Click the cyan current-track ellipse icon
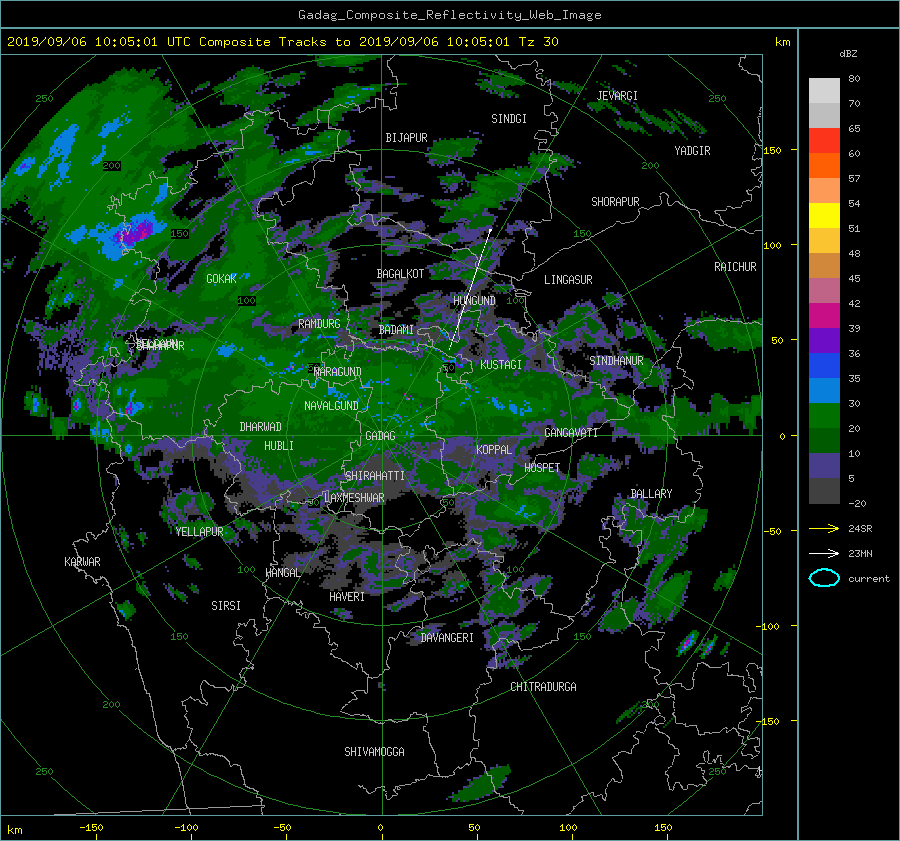The image size is (900, 841). [824, 578]
